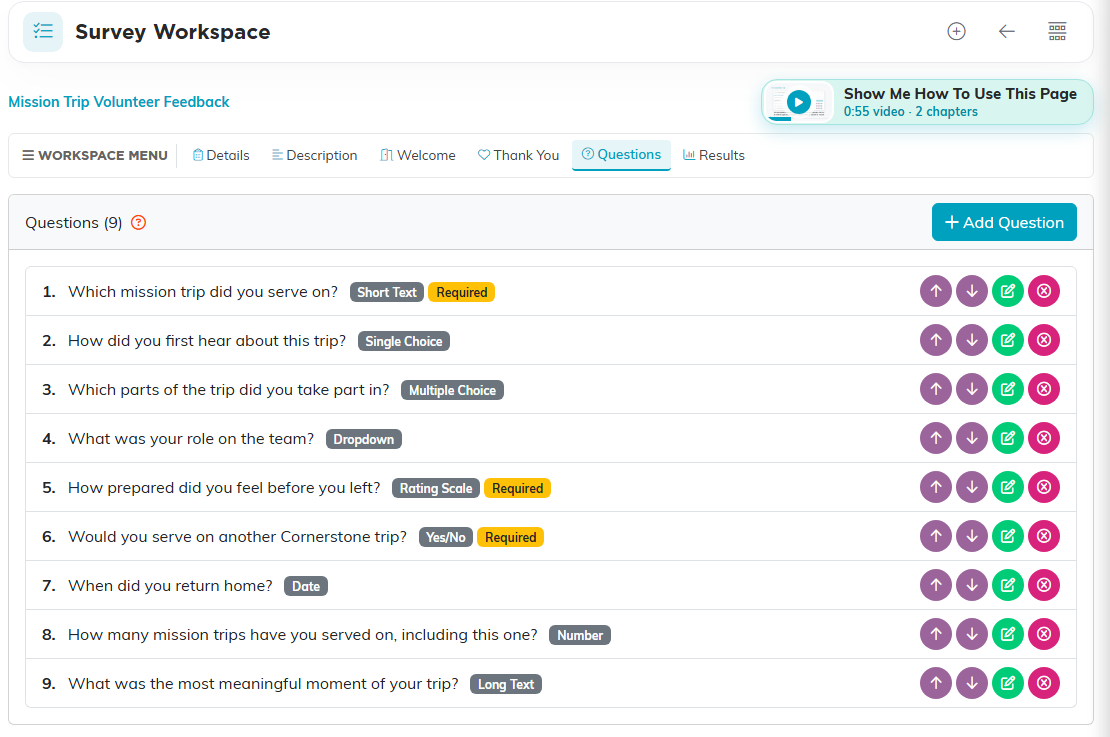Click the Number badge on question 8

(580, 635)
